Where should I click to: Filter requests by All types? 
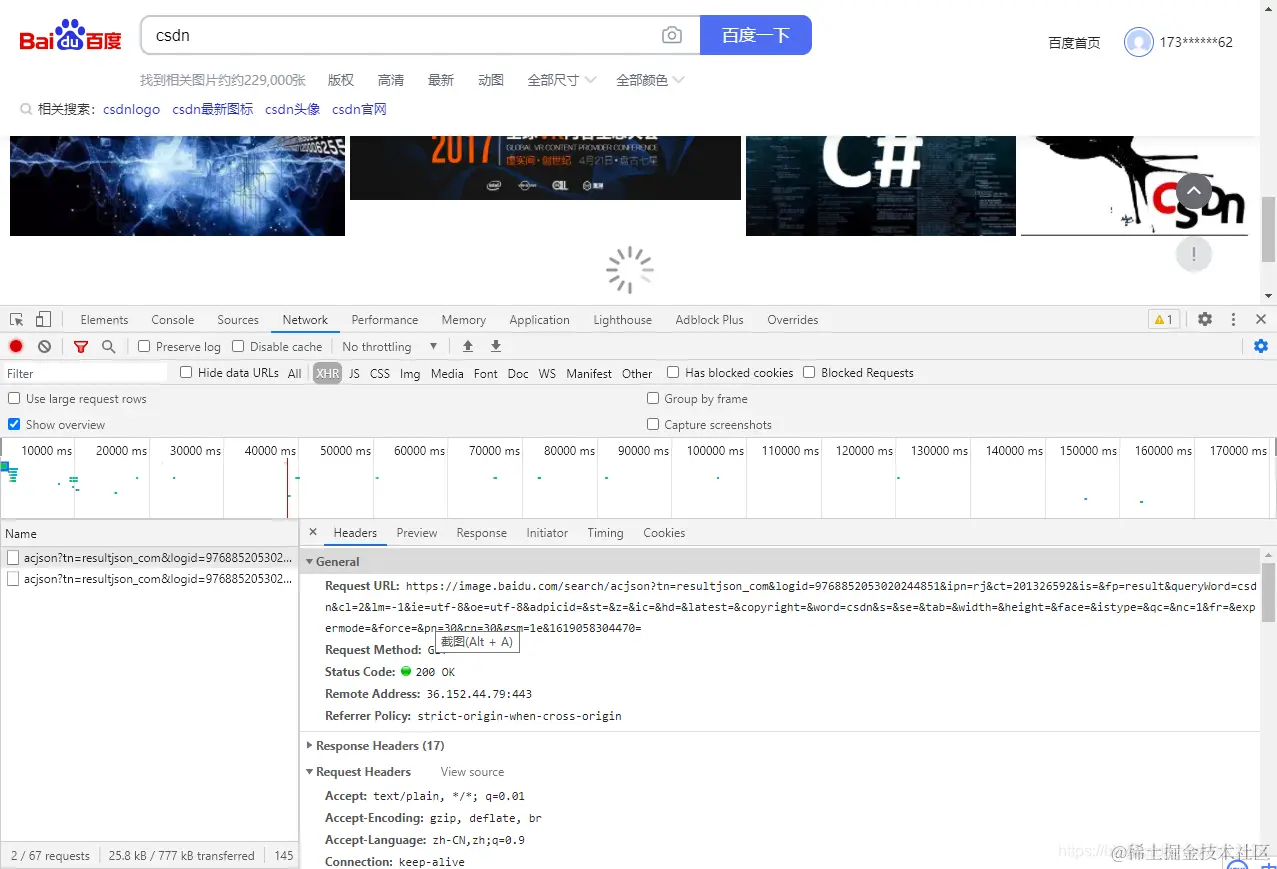(294, 373)
